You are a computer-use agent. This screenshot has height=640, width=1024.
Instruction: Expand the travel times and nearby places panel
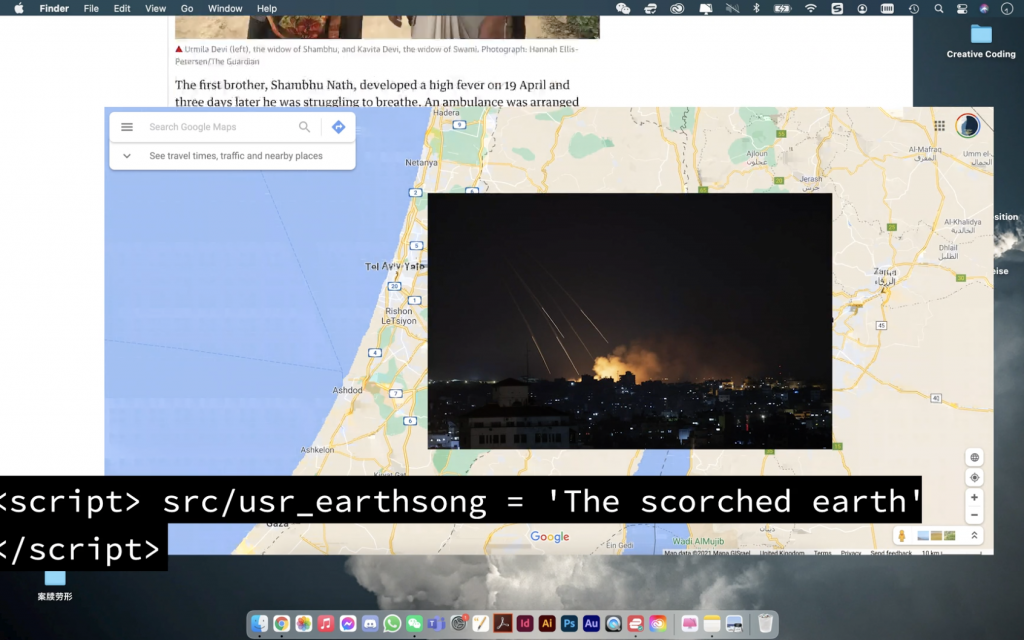click(232, 156)
